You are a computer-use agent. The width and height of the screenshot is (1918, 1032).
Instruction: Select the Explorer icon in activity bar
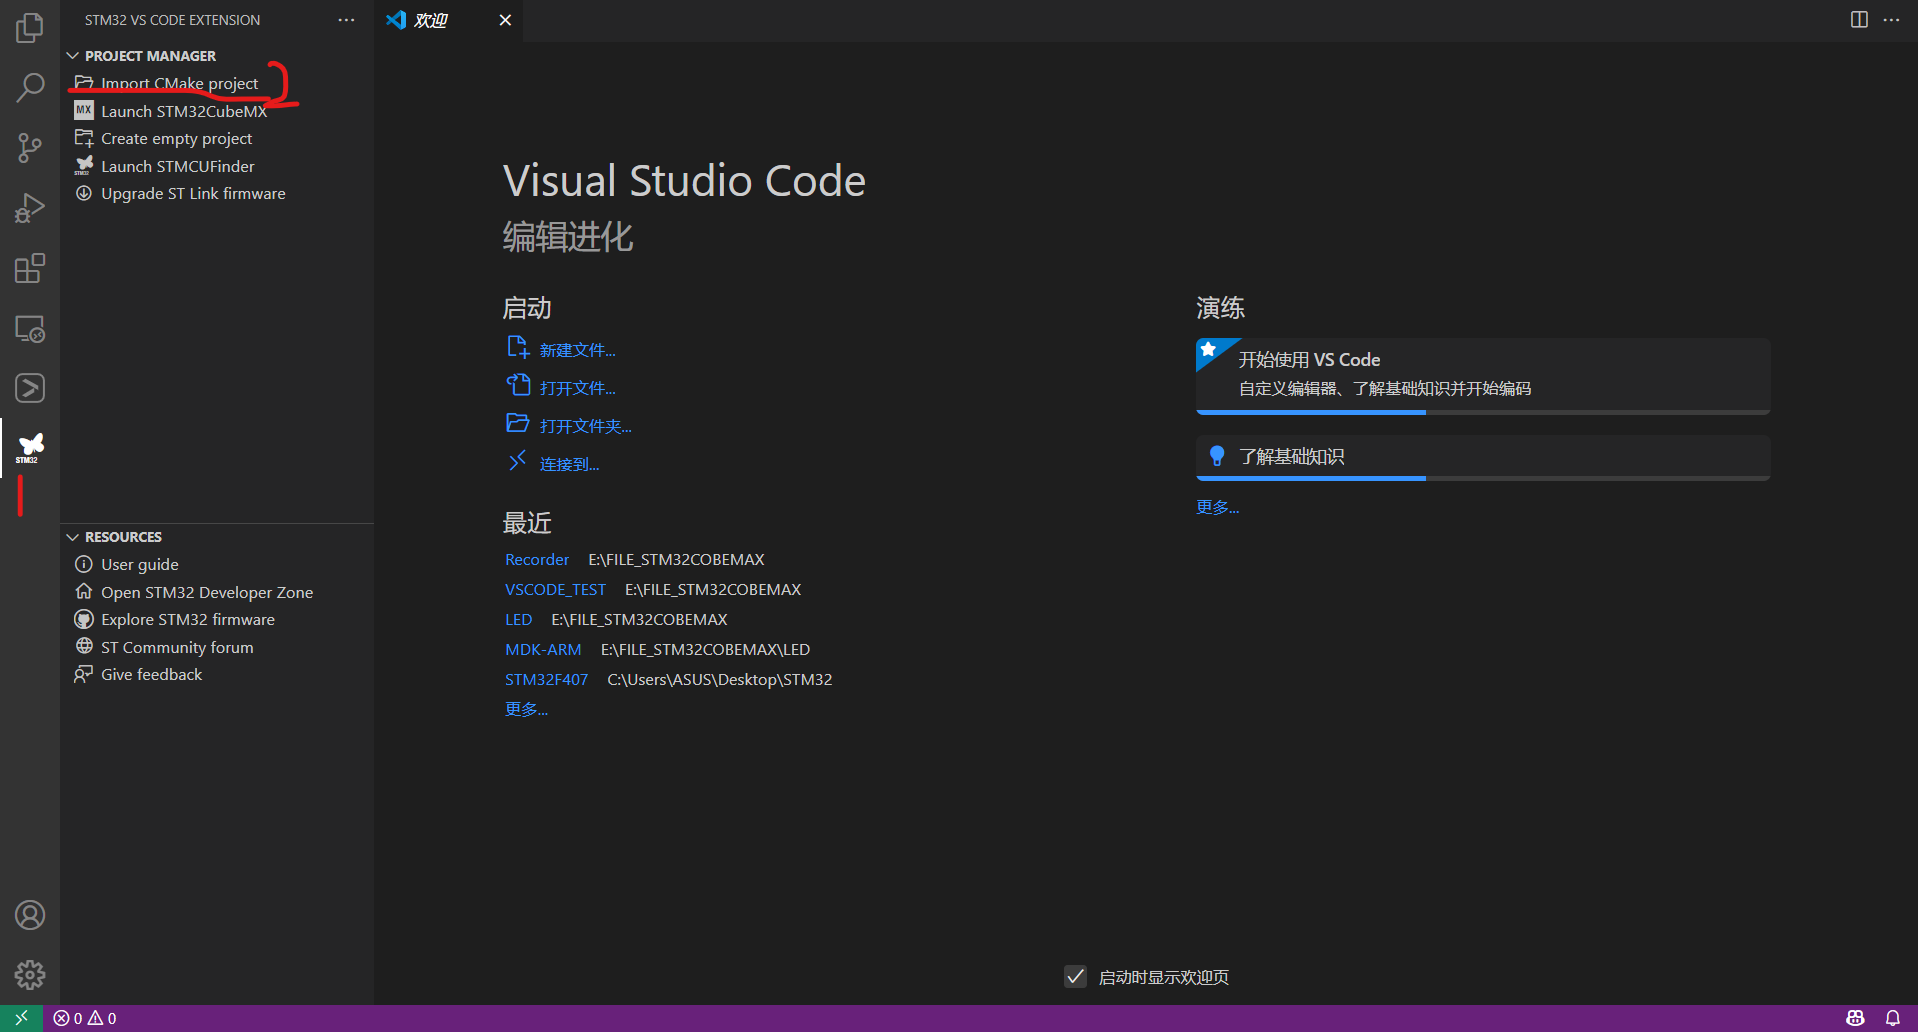pos(29,28)
